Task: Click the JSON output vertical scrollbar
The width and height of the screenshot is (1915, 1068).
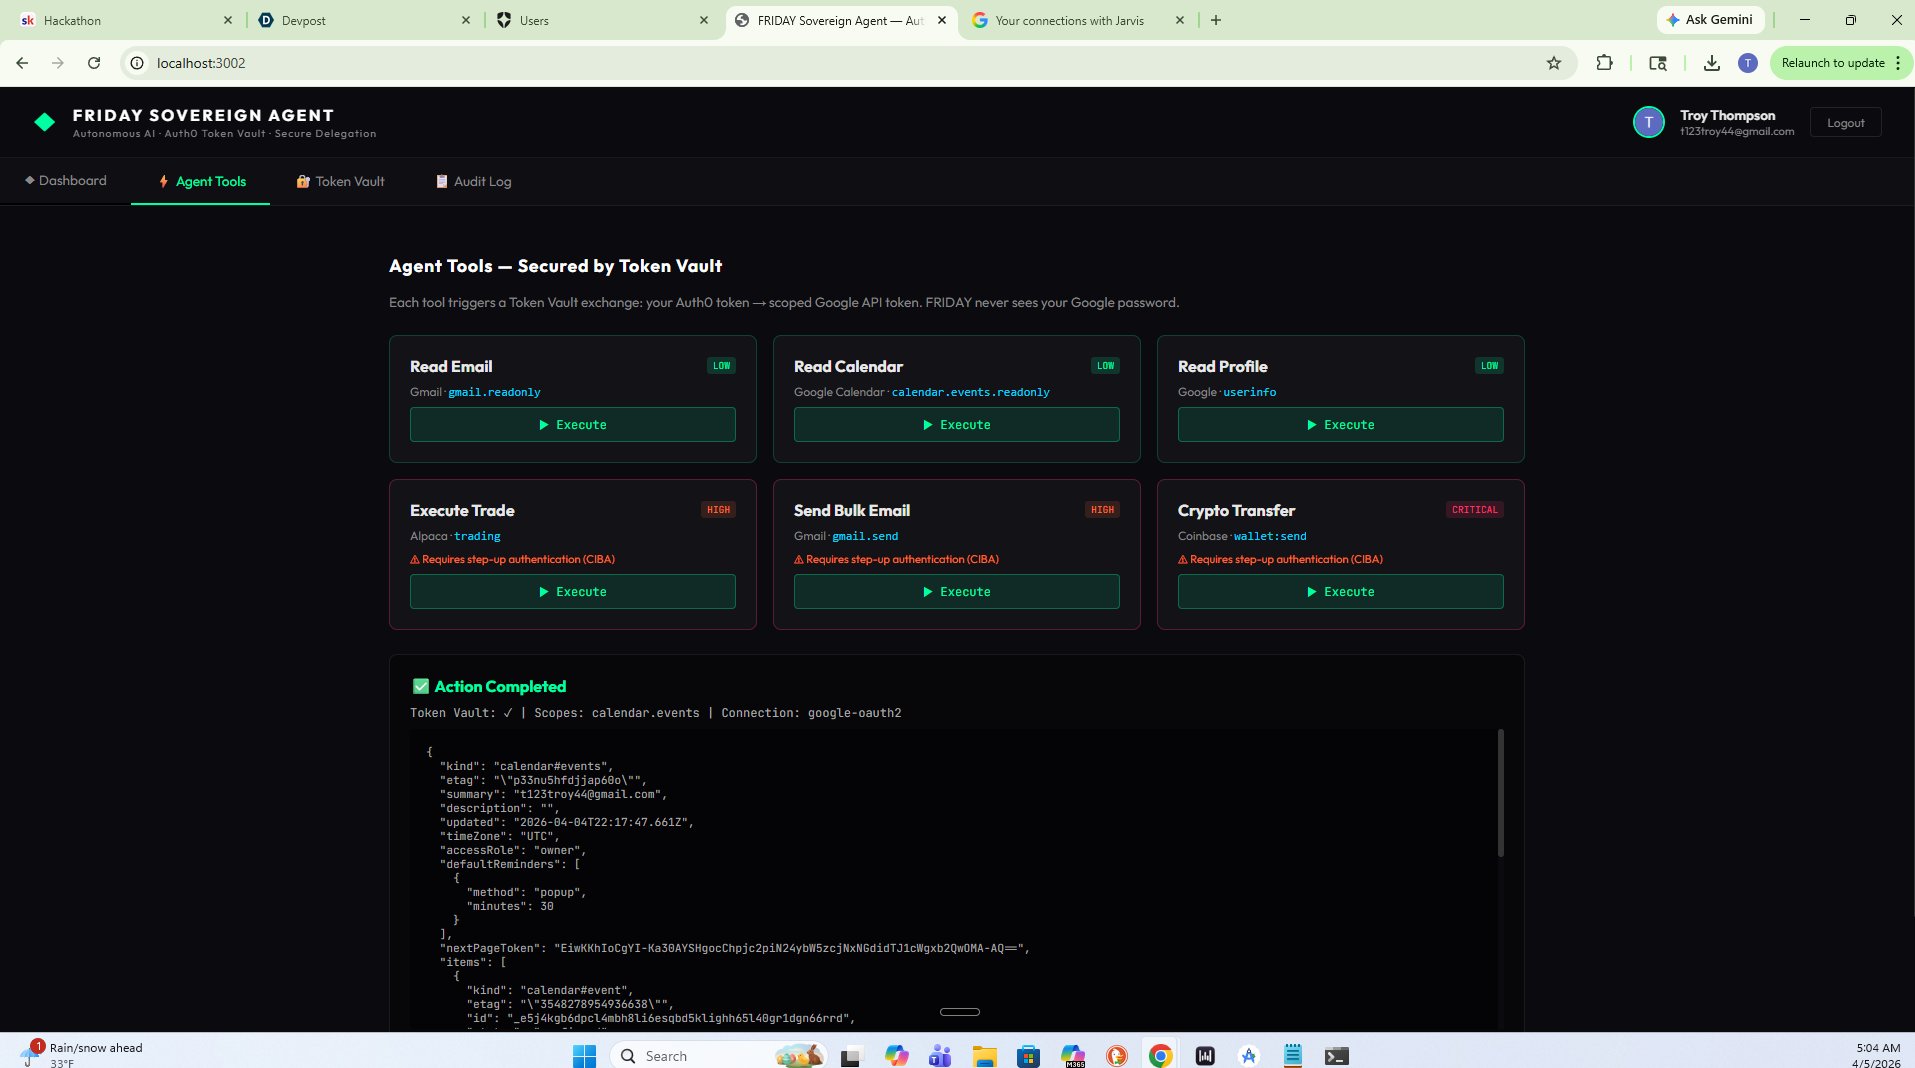Action: tap(1500, 794)
